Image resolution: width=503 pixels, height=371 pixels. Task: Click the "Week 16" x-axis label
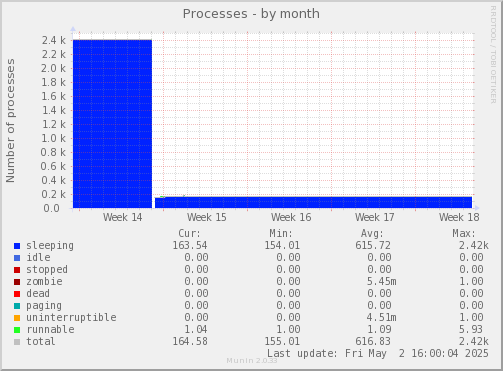291,217
